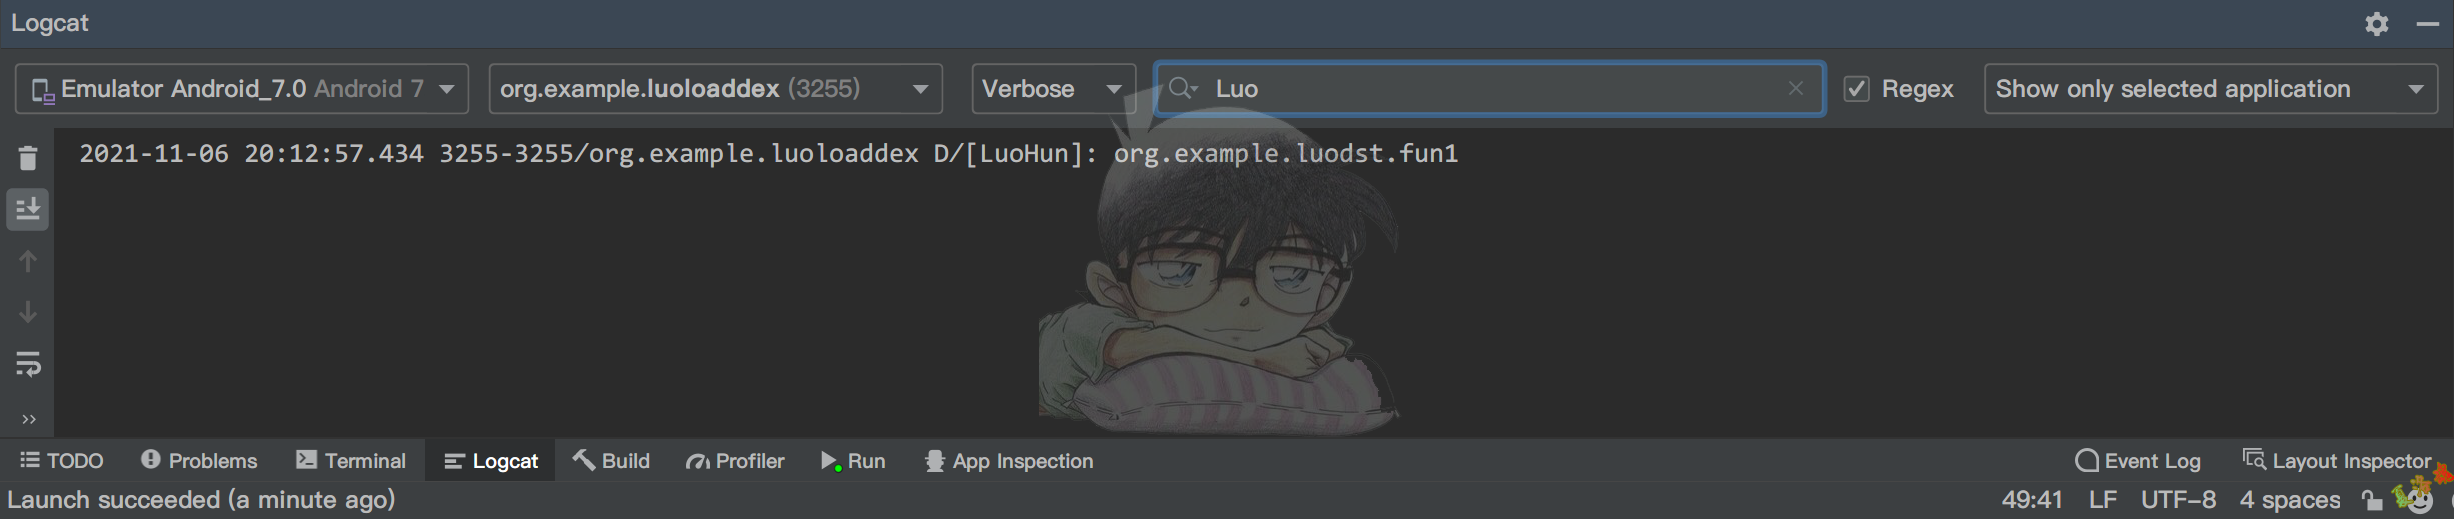This screenshot has width=2454, height=519.
Task: Expand more logcat toolbar actions
Action: pyautogui.click(x=28, y=419)
